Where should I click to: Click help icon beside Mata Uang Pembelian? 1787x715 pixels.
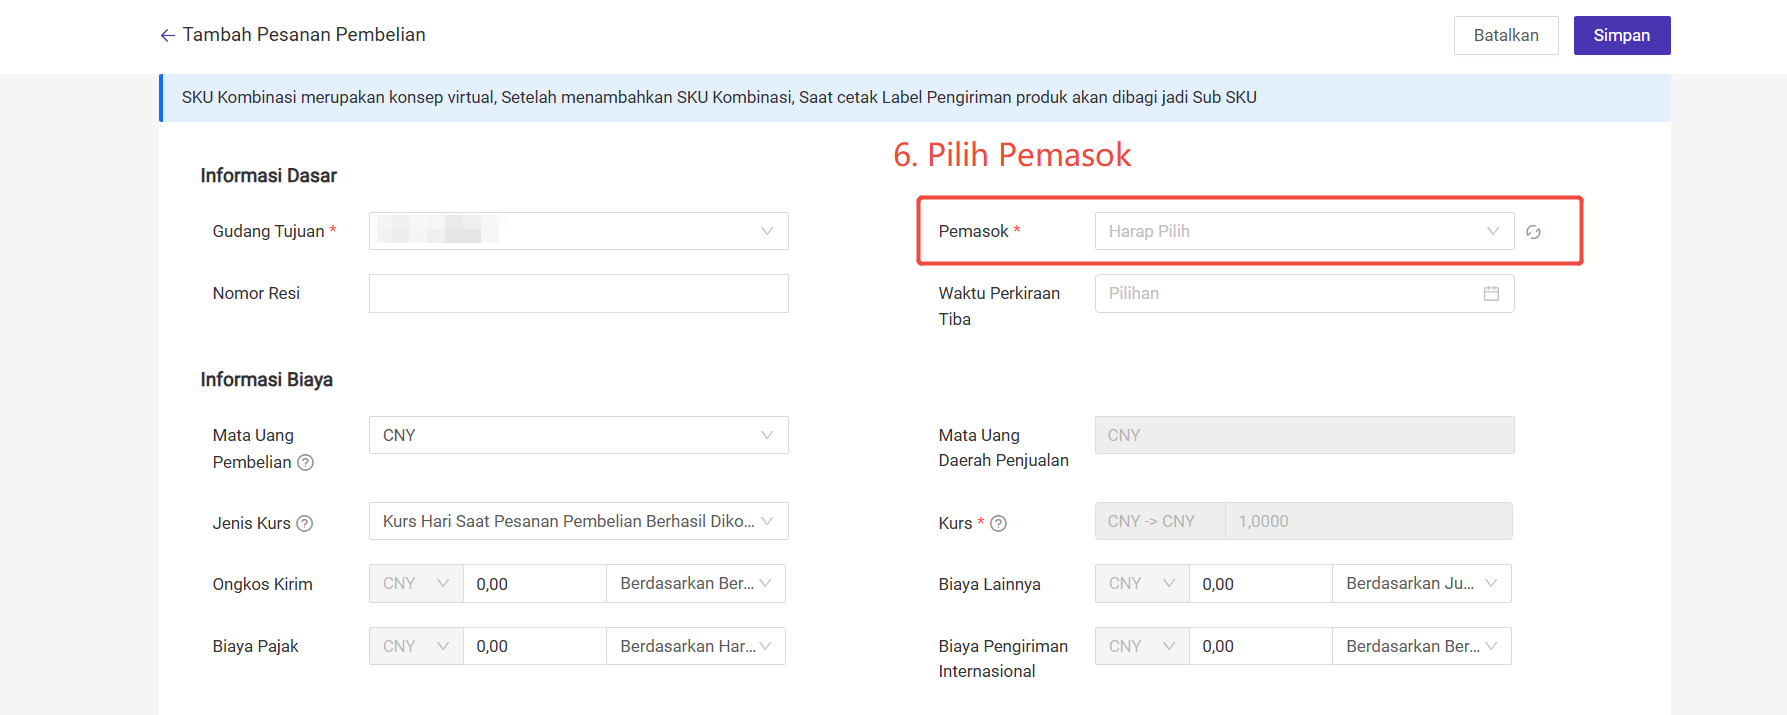(306, 462)
